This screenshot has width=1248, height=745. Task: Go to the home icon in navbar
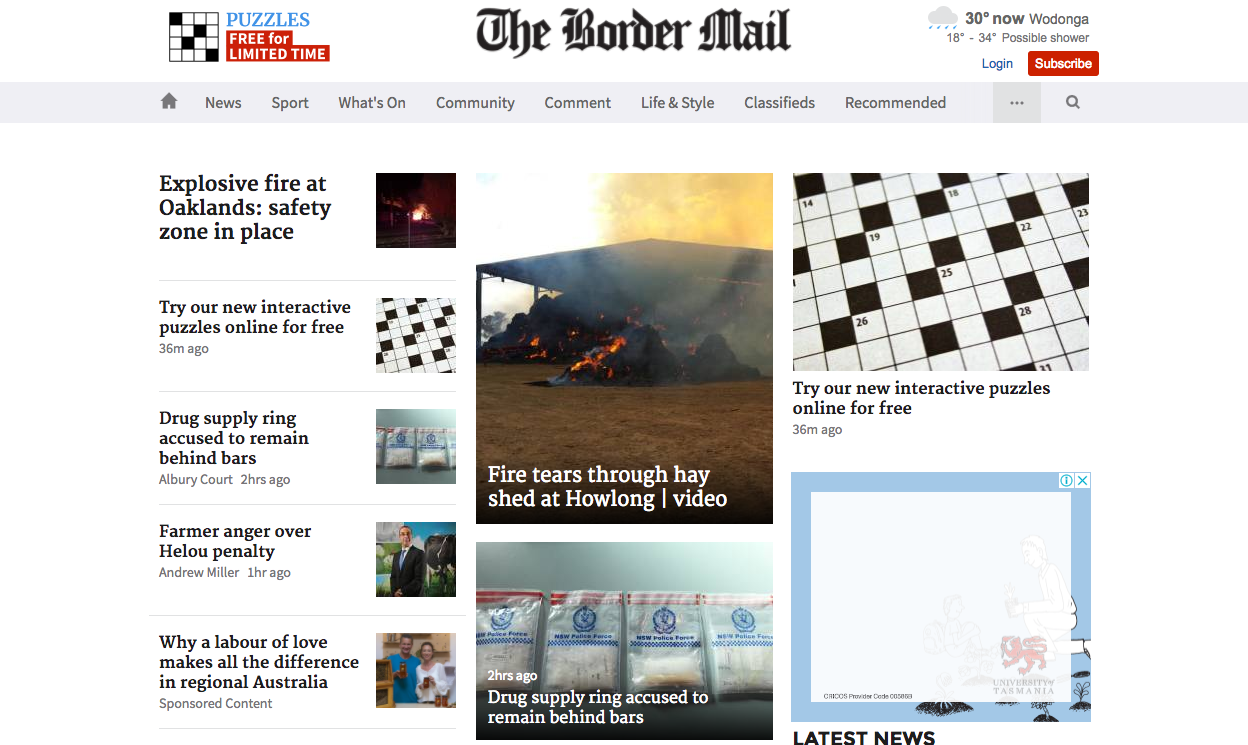click(169, 101)
